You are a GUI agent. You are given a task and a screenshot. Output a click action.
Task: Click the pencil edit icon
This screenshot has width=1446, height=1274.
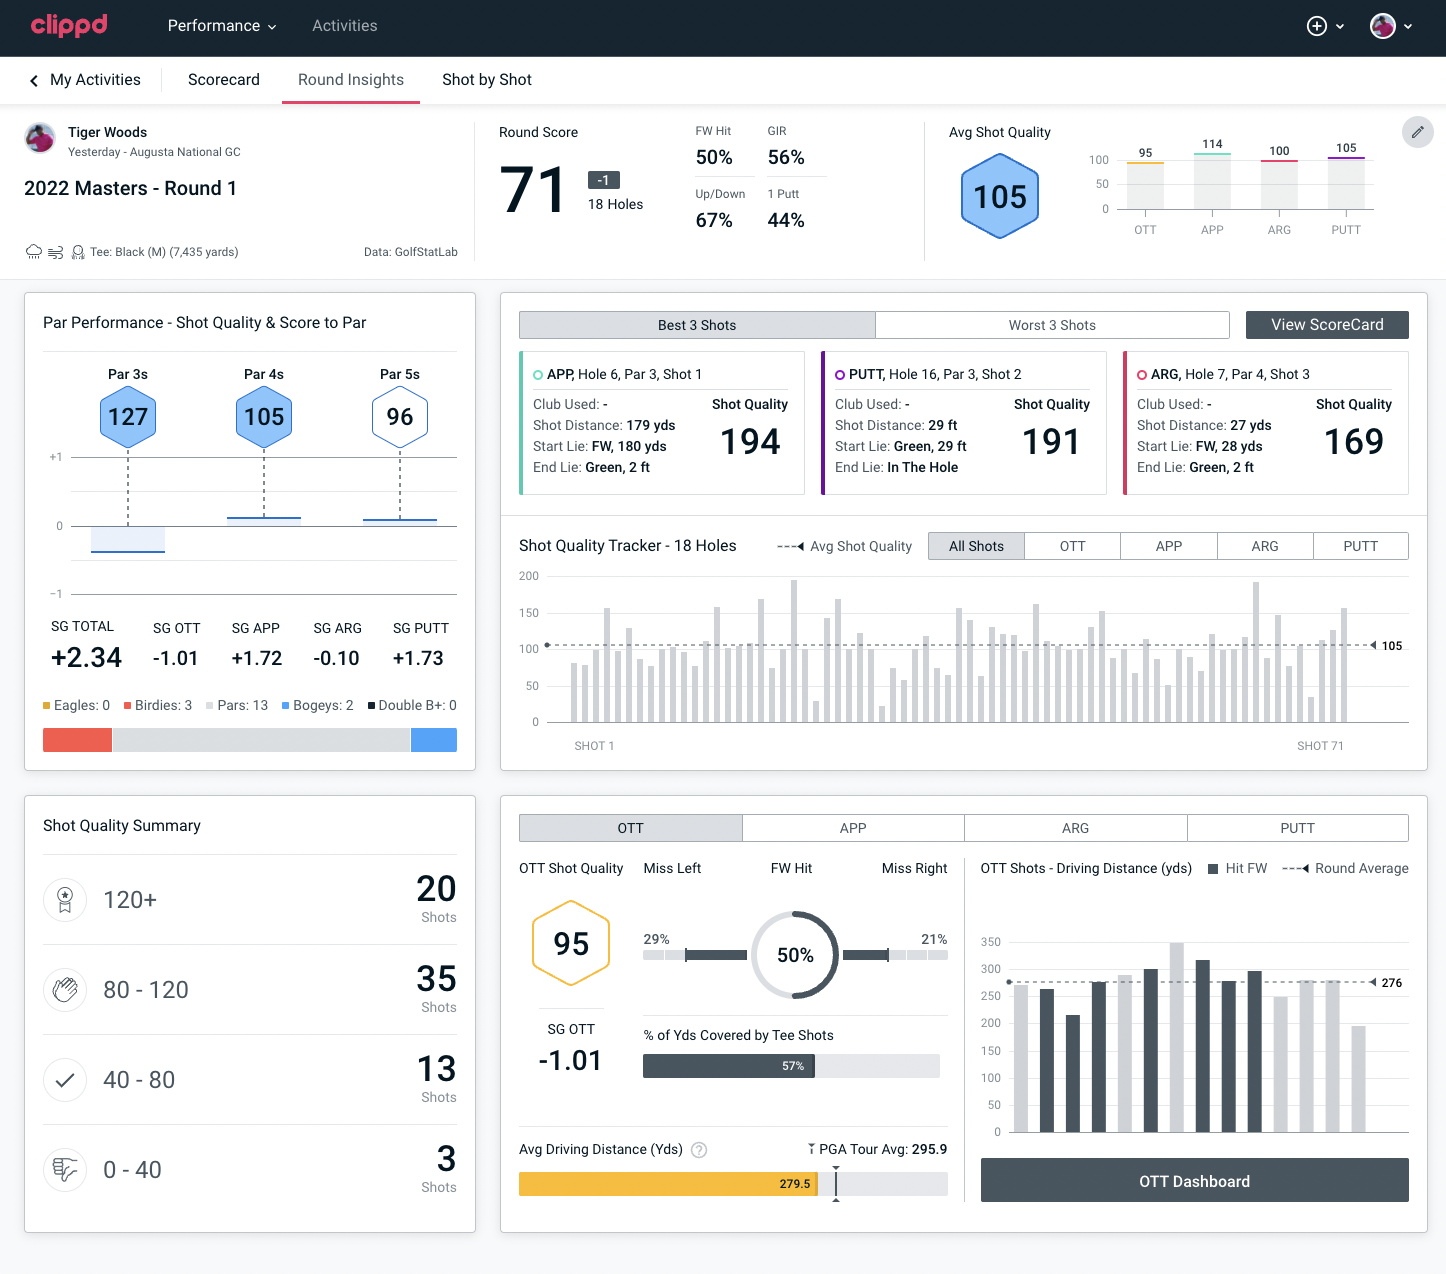pos(1417,132)
